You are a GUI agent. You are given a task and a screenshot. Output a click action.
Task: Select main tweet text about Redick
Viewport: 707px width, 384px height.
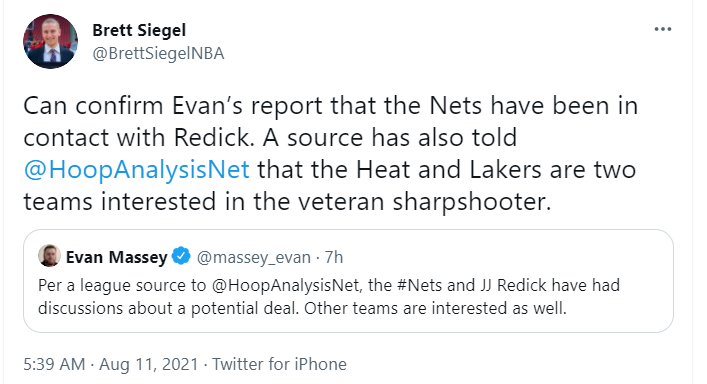(331, 154)
